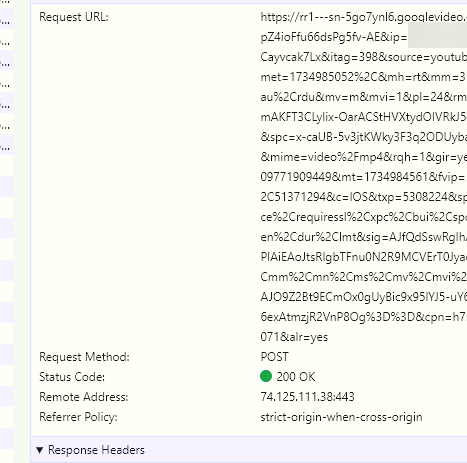
Task: Click the 200 OK status text
Action: pos(296,377)
